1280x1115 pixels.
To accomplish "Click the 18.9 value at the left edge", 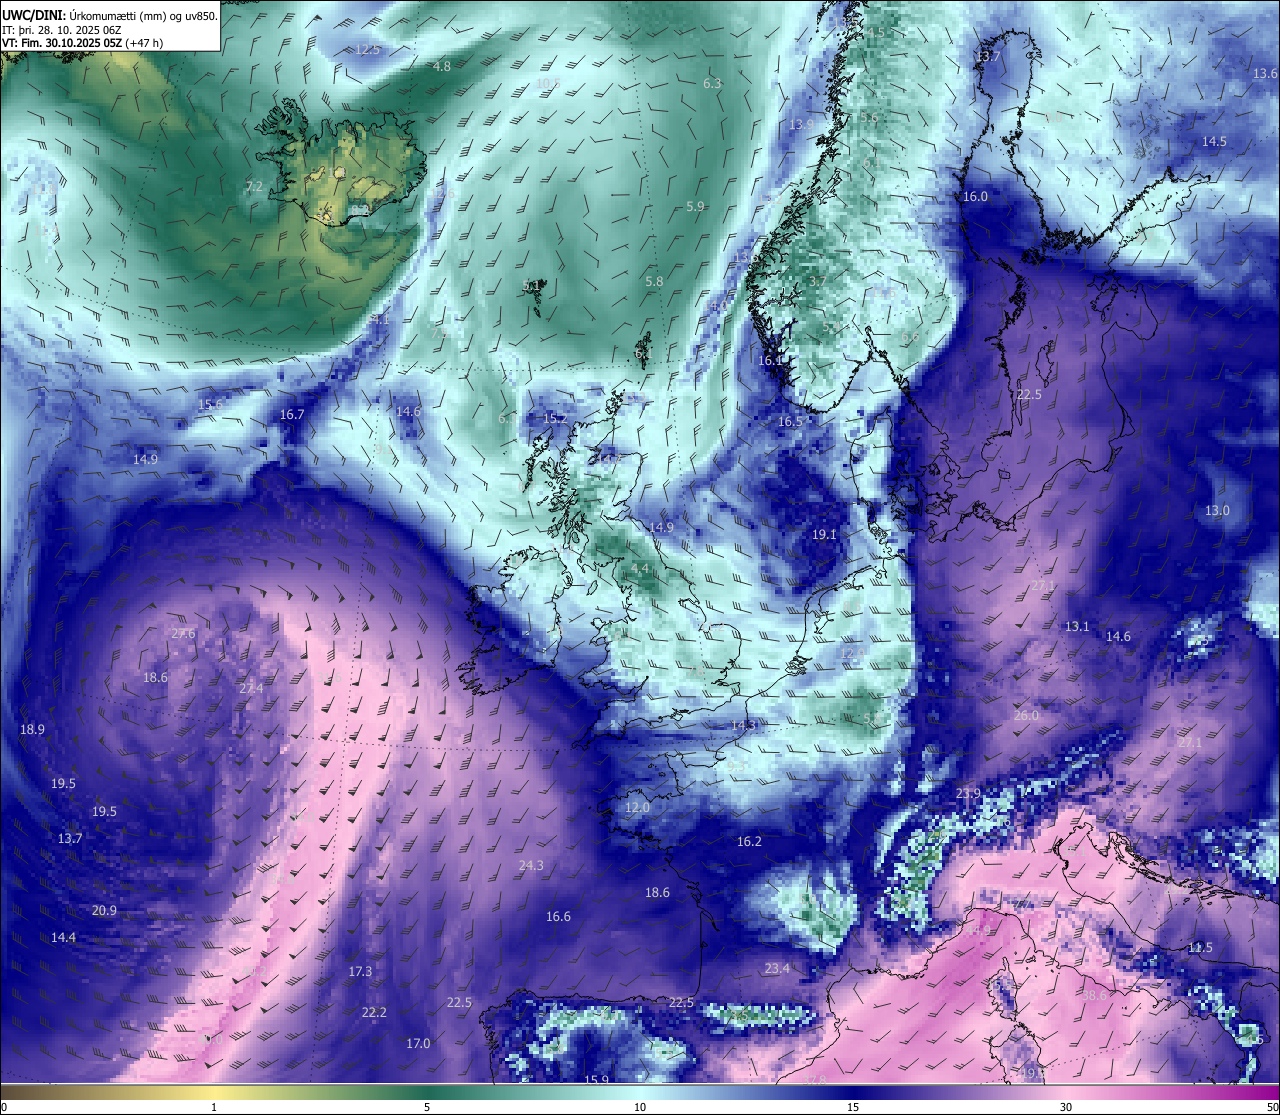I will point(33,730).
